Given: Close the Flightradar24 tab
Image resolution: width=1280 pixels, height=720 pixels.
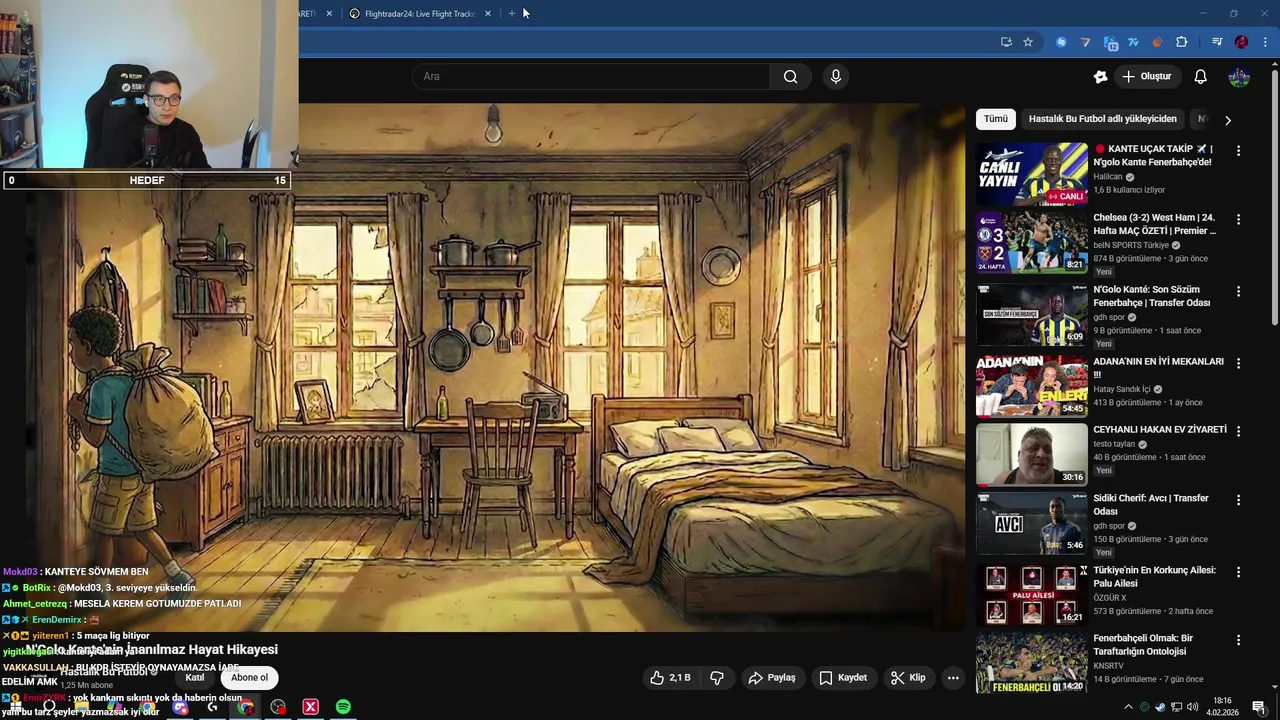Looking at the screenshot, I should [x=488, y=13].
